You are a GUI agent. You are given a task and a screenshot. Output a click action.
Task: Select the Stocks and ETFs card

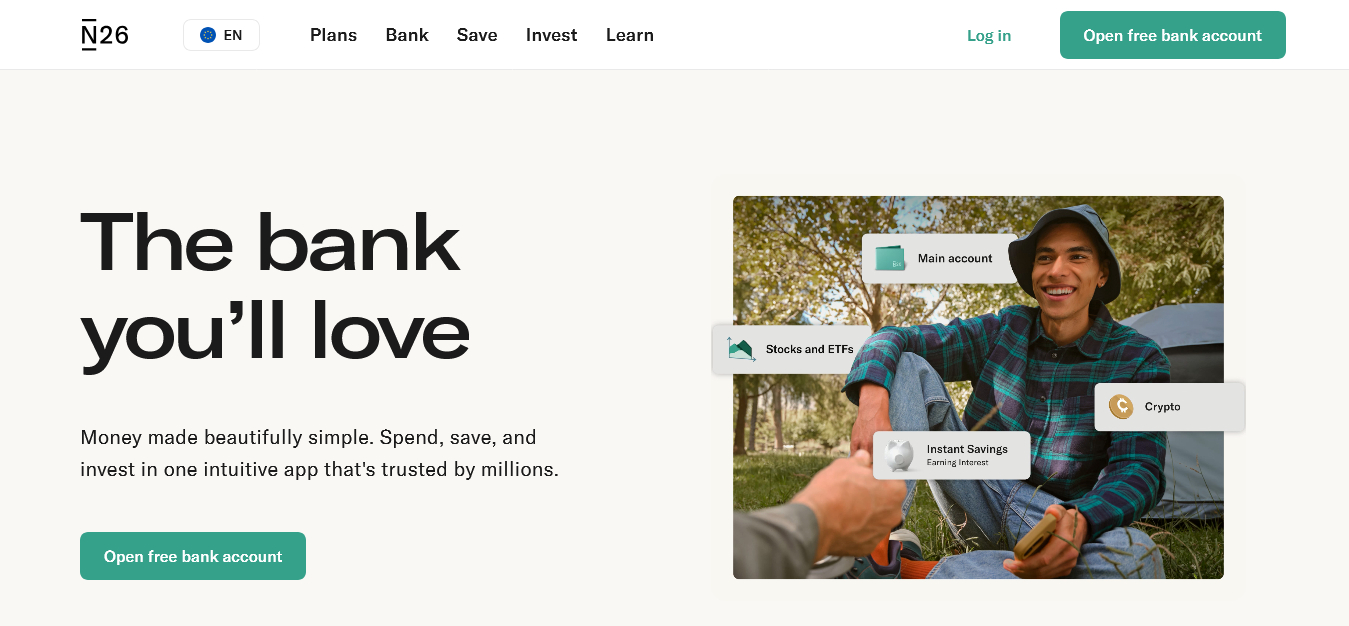tap(791, 349)
